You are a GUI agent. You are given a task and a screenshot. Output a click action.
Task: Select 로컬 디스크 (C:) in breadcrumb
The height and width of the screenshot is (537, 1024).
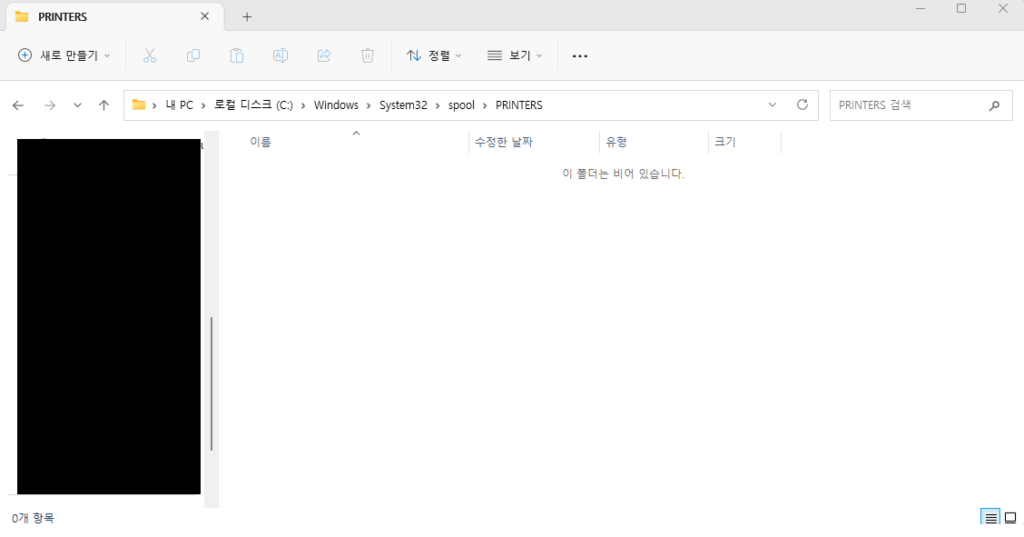(x=253, y=105)
